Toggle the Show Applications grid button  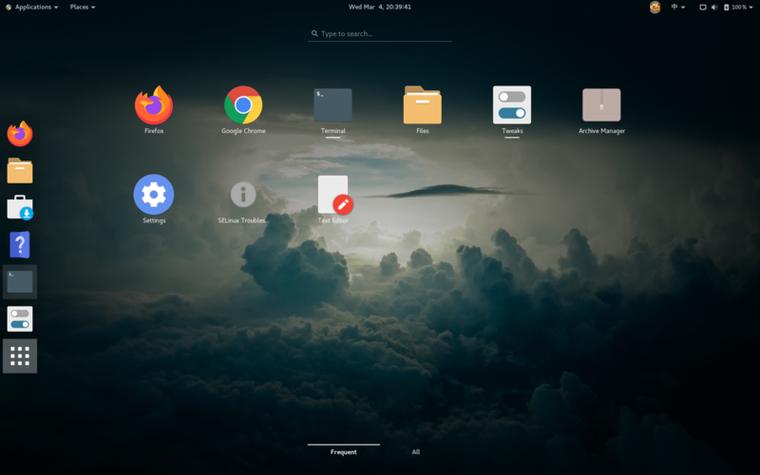tap(20, 356)
